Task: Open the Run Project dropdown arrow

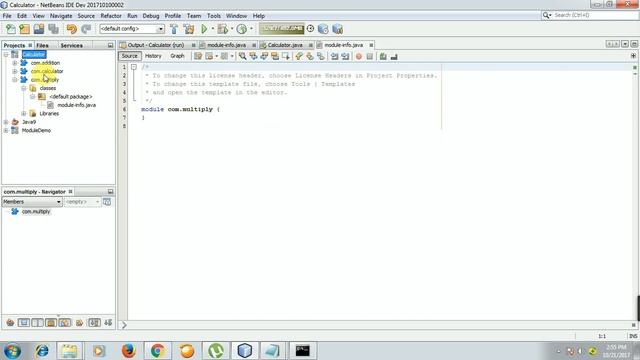Action: (212, 29)
